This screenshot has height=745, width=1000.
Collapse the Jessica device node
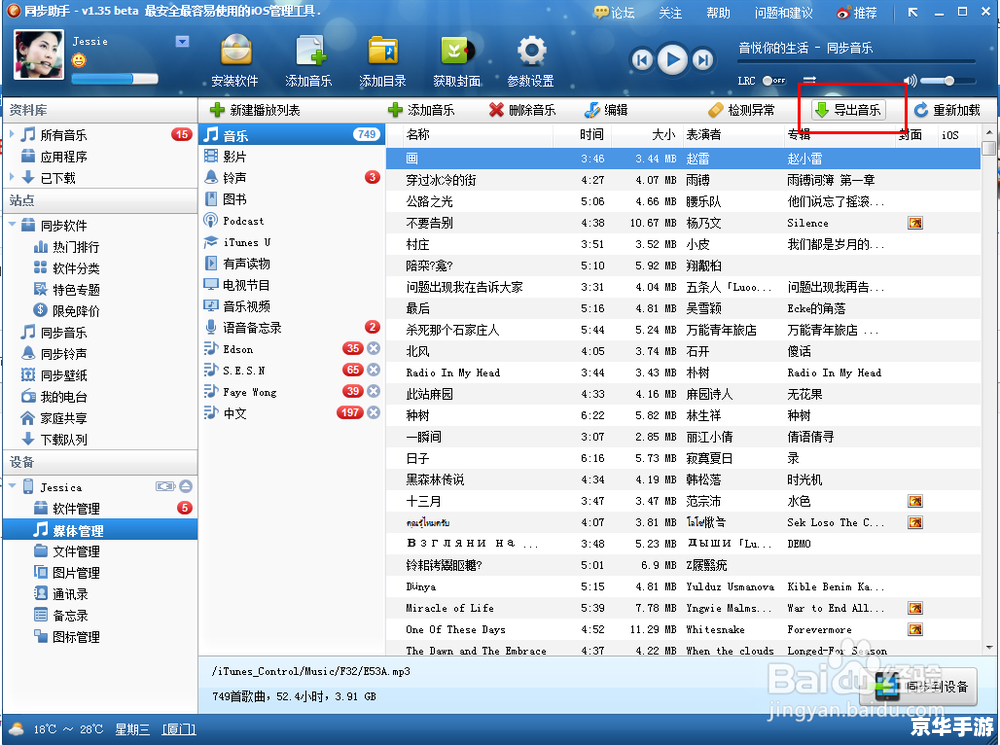[x=11, y=487]
